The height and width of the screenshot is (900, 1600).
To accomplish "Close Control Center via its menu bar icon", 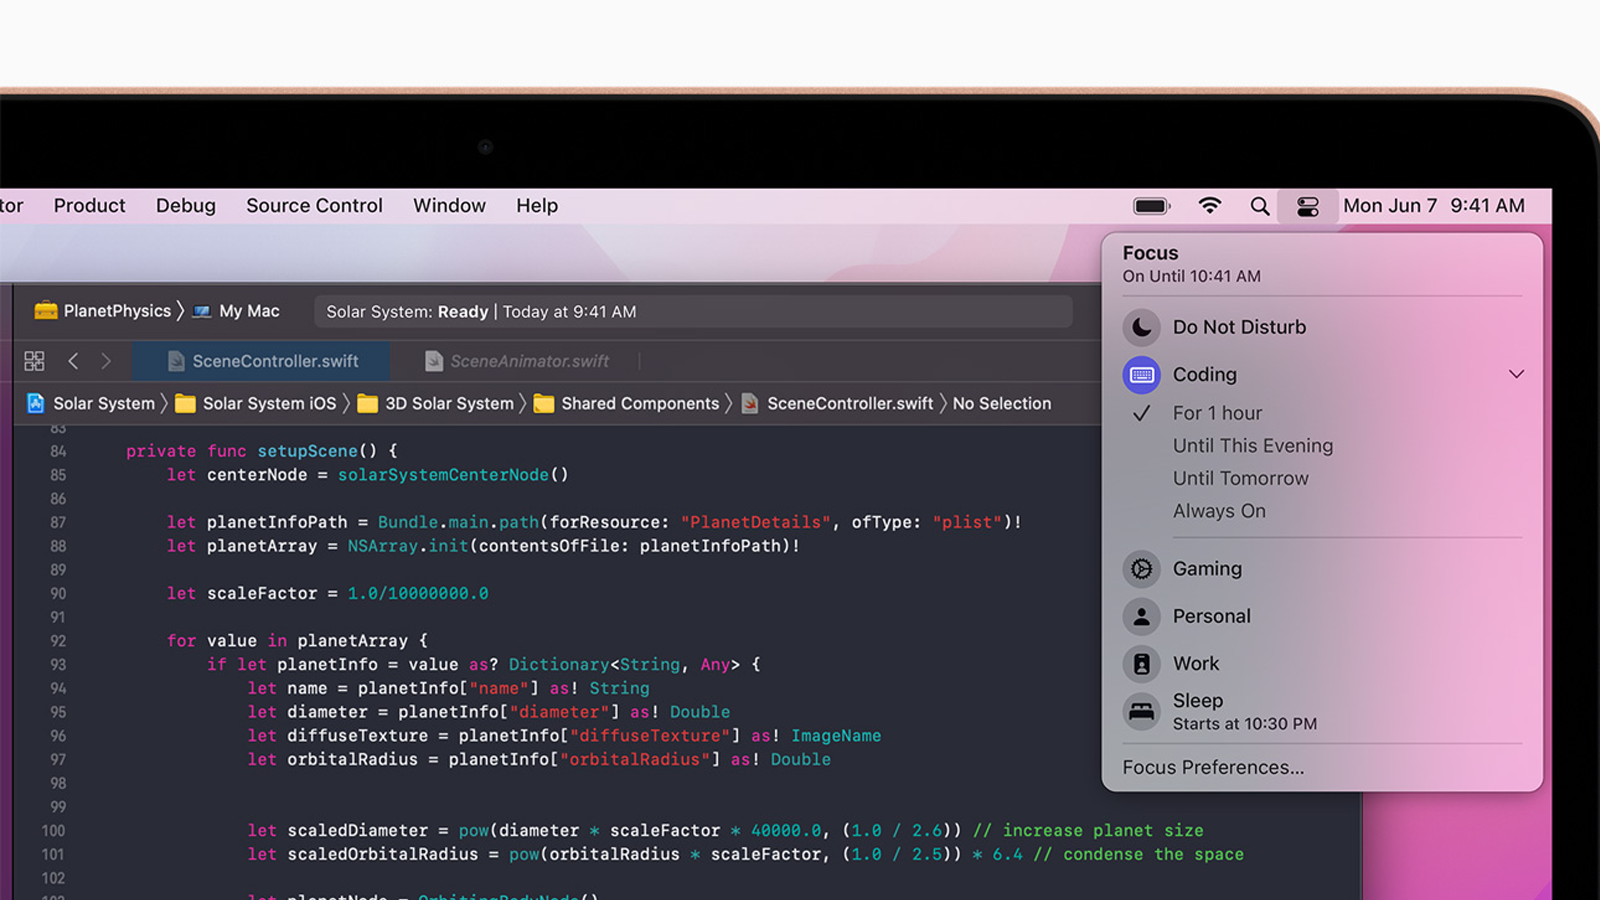I will coord(1308,206).
